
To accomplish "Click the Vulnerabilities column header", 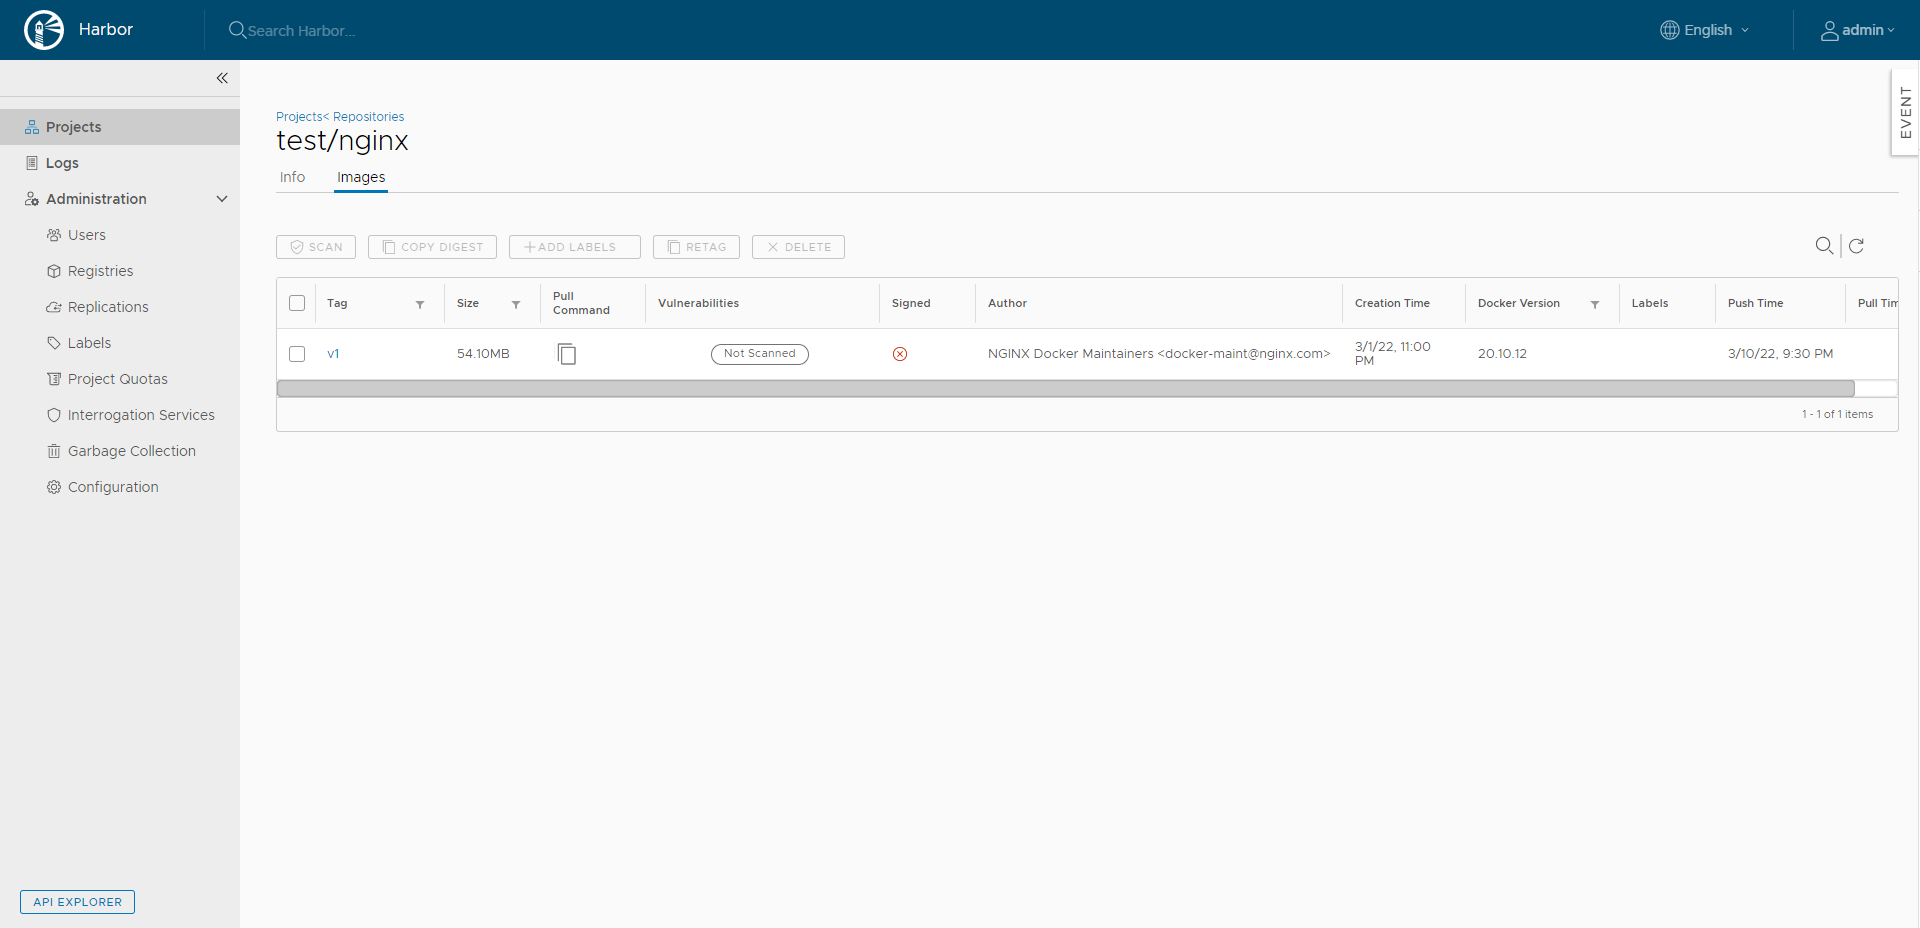I will tap(698, 303).
